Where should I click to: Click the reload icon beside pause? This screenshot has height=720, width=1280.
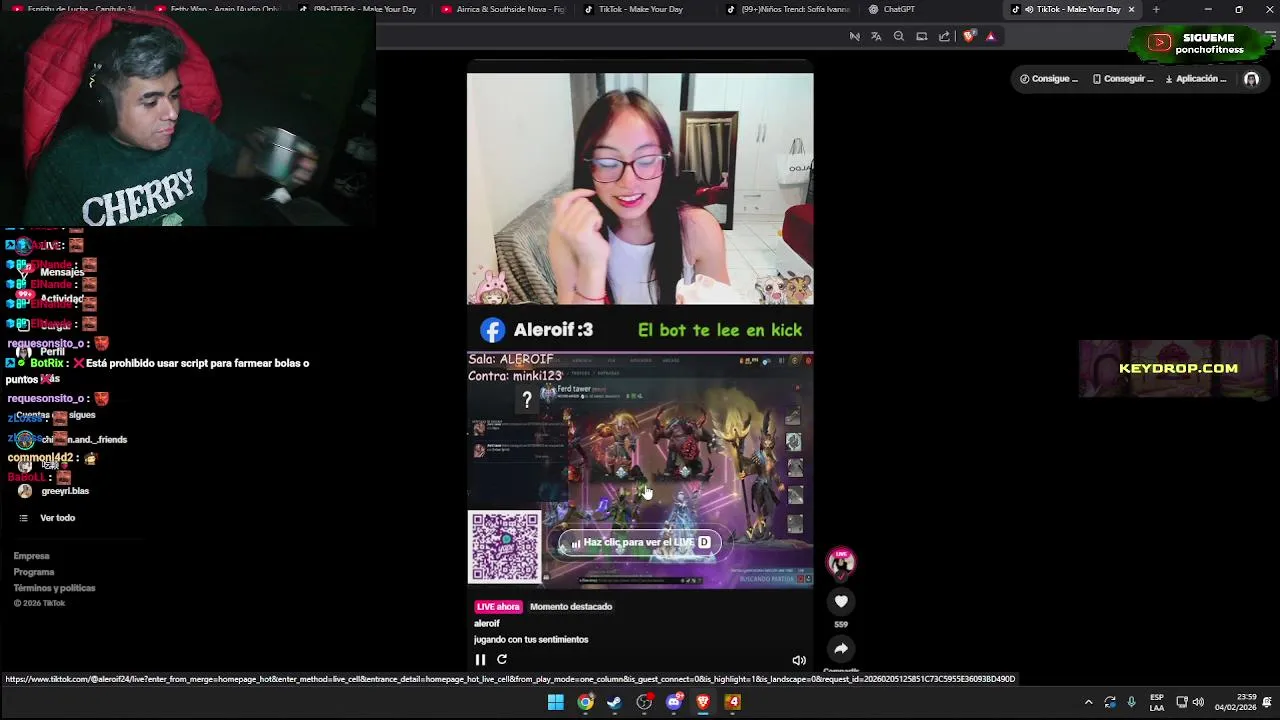[x=502, y=660]
